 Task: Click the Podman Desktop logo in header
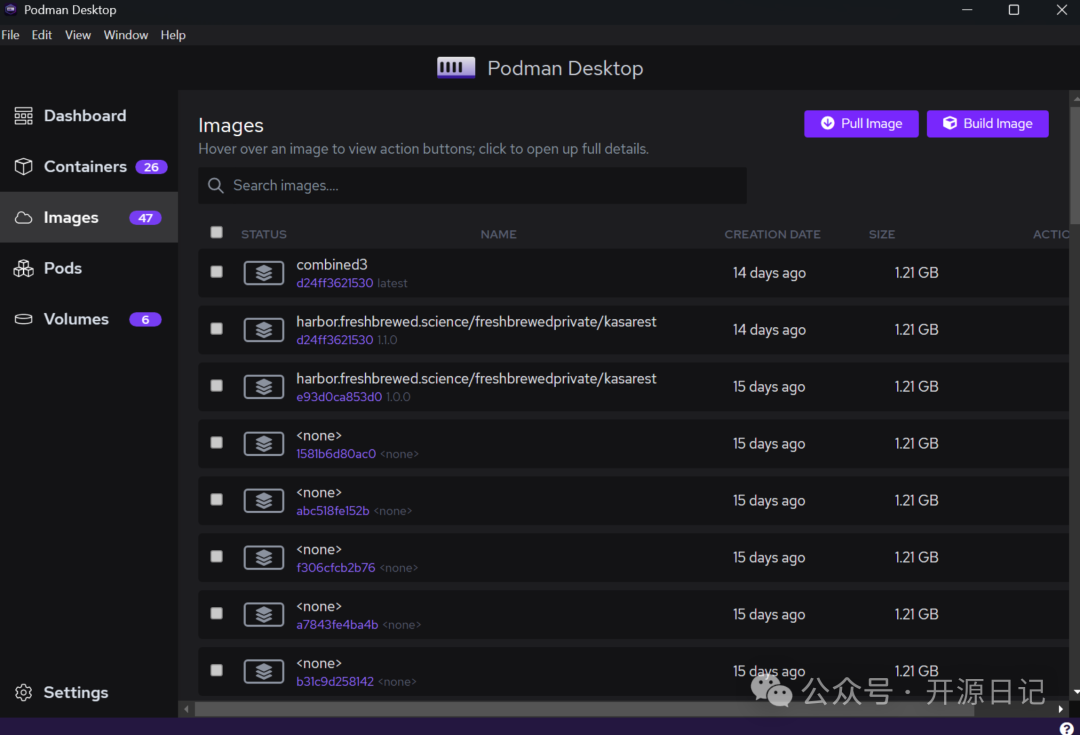456,68
